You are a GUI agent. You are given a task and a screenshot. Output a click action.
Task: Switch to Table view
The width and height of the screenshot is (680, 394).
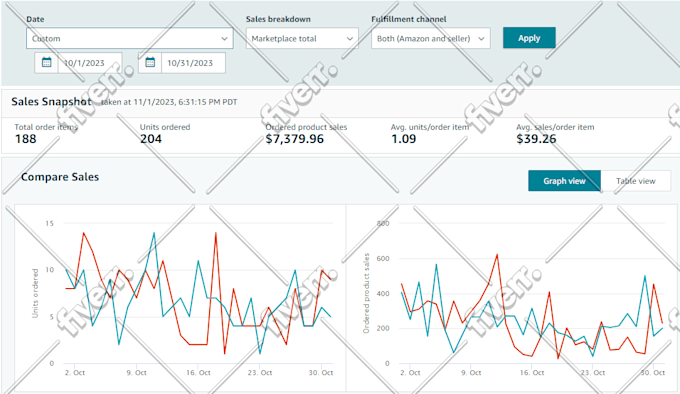tap(636, 181)
